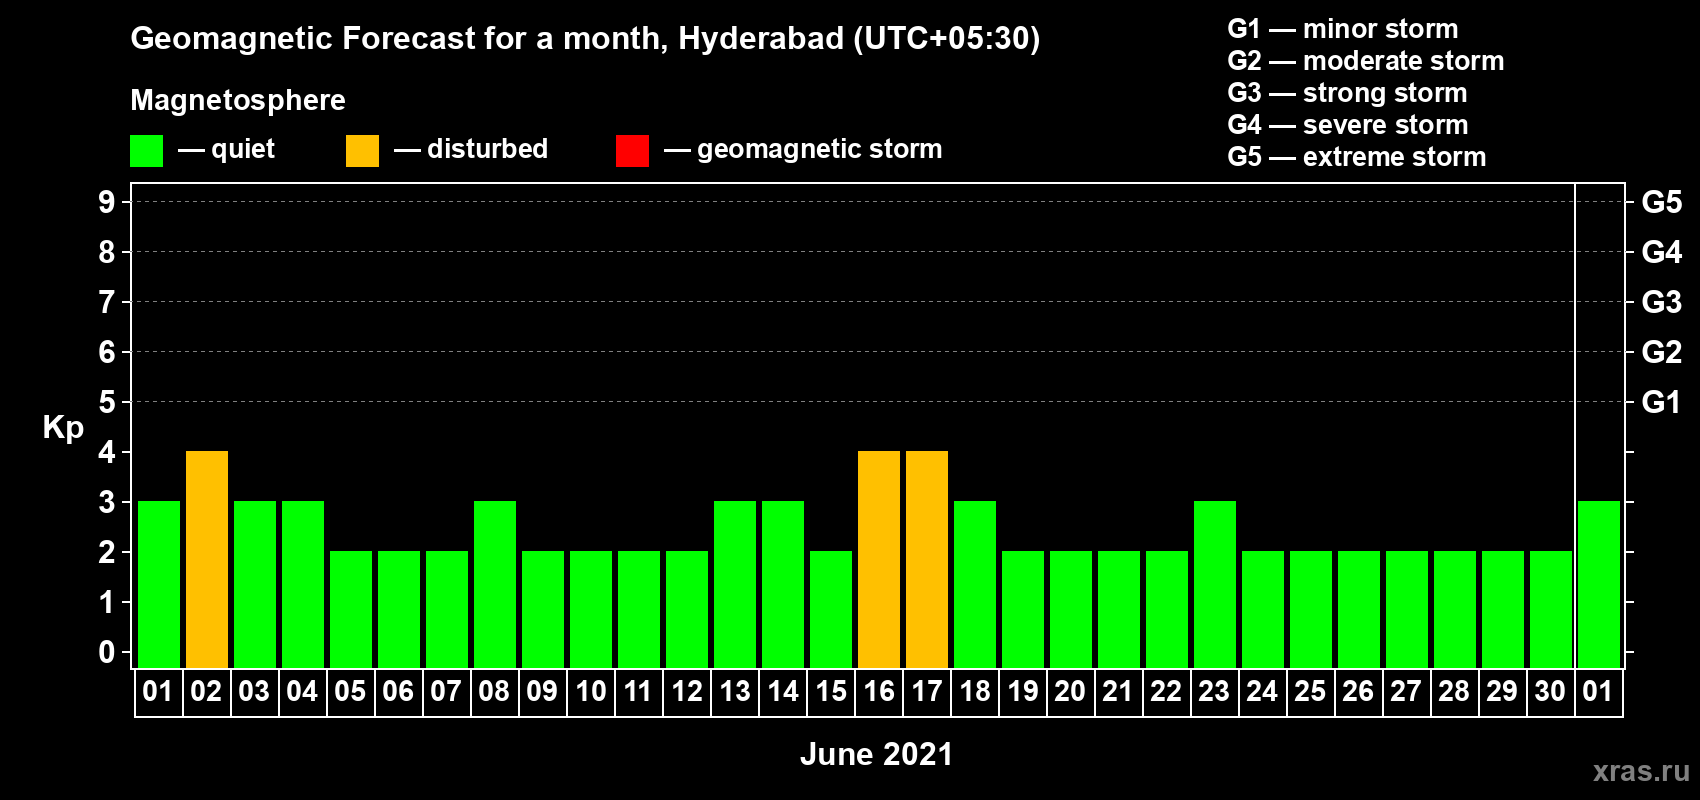Click the date label 03 on the axis

[x=254, y=691]
